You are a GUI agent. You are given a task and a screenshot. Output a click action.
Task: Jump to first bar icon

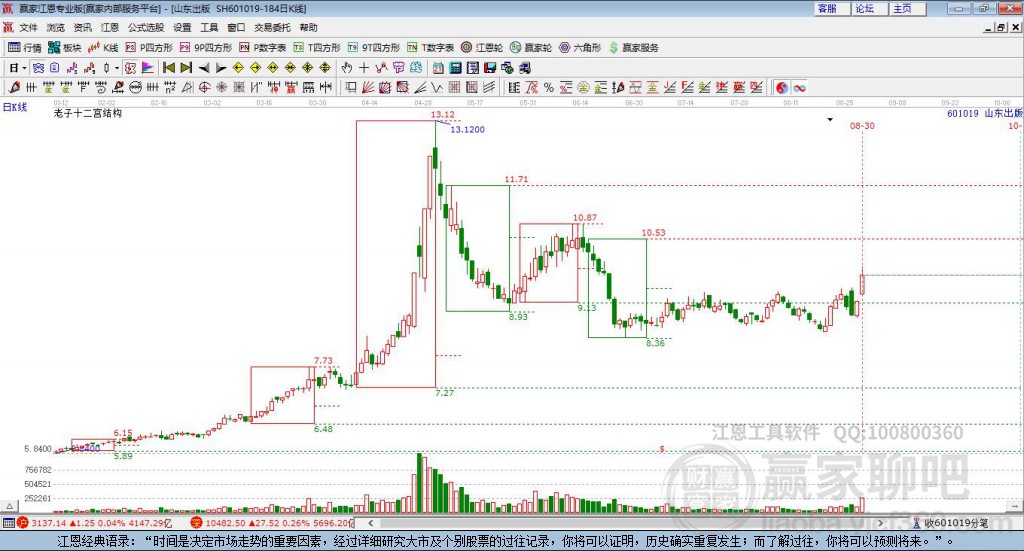click(168, 68)
